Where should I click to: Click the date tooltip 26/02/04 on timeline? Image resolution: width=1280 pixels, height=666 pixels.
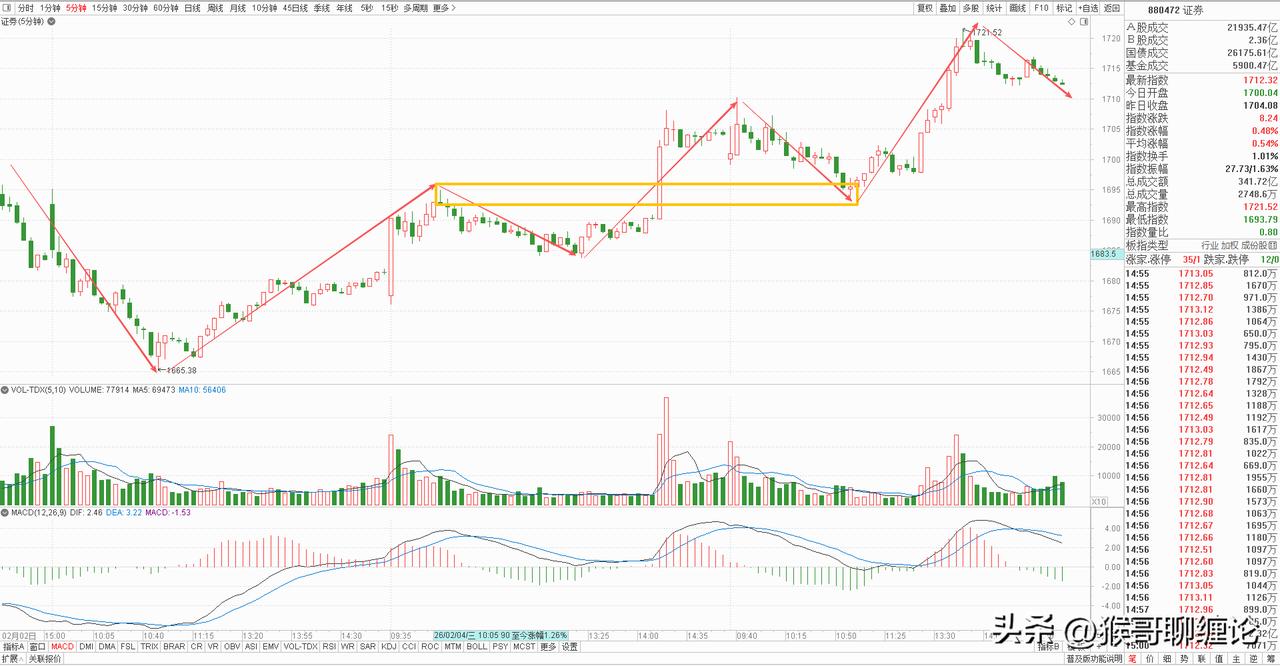coord(501,635)
